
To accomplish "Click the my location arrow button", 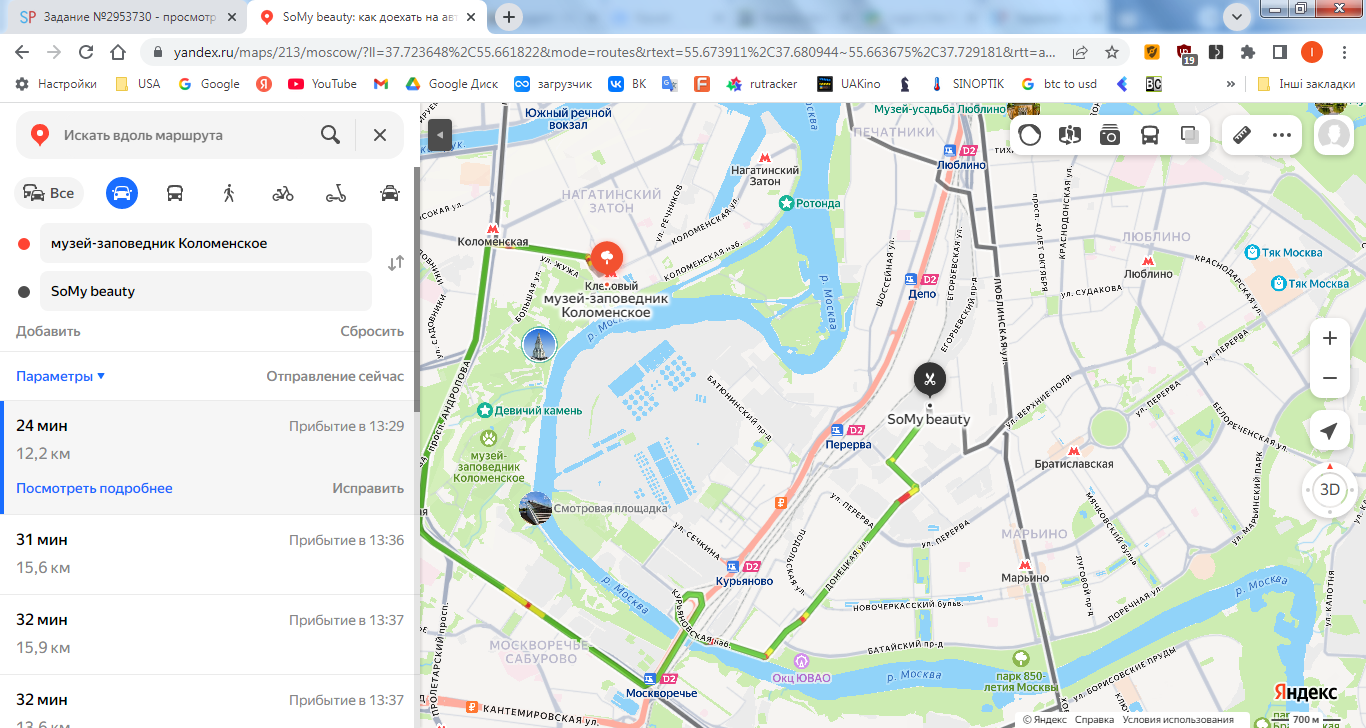I will 1329,431.
